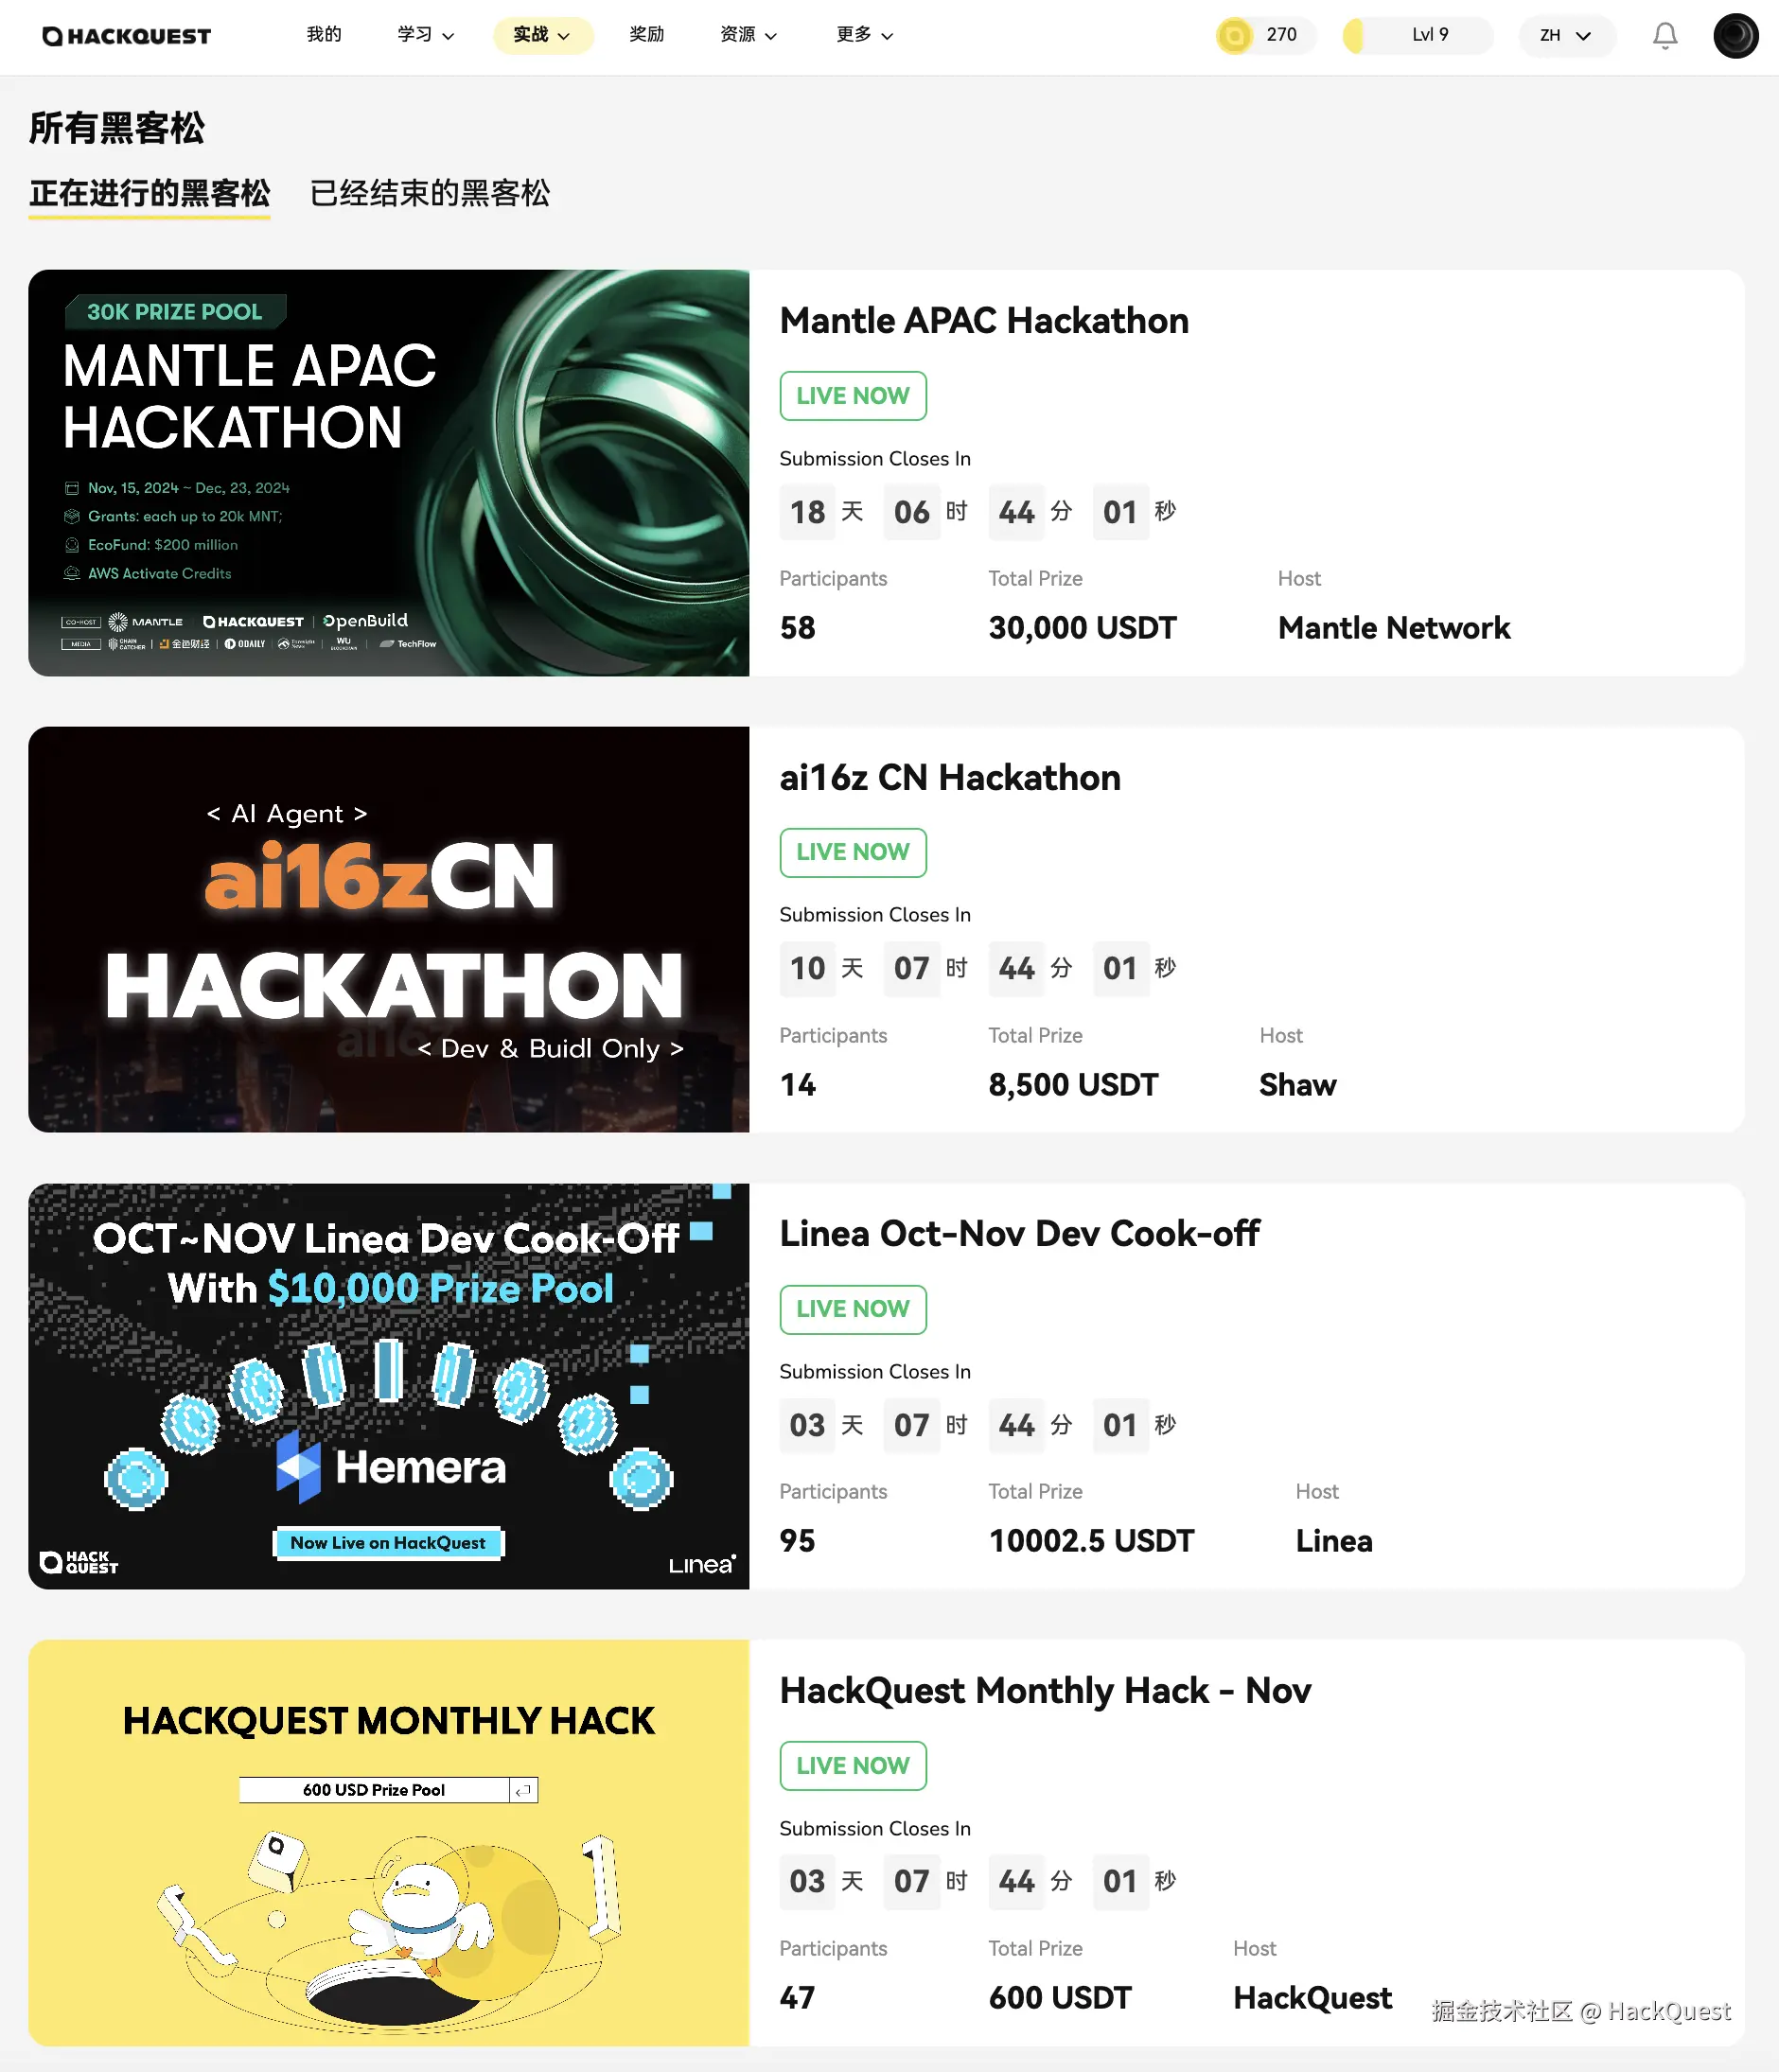Click the gold coin balance icon
This screenshot has height=2072, width=1779.
[x=1234, y=36]
